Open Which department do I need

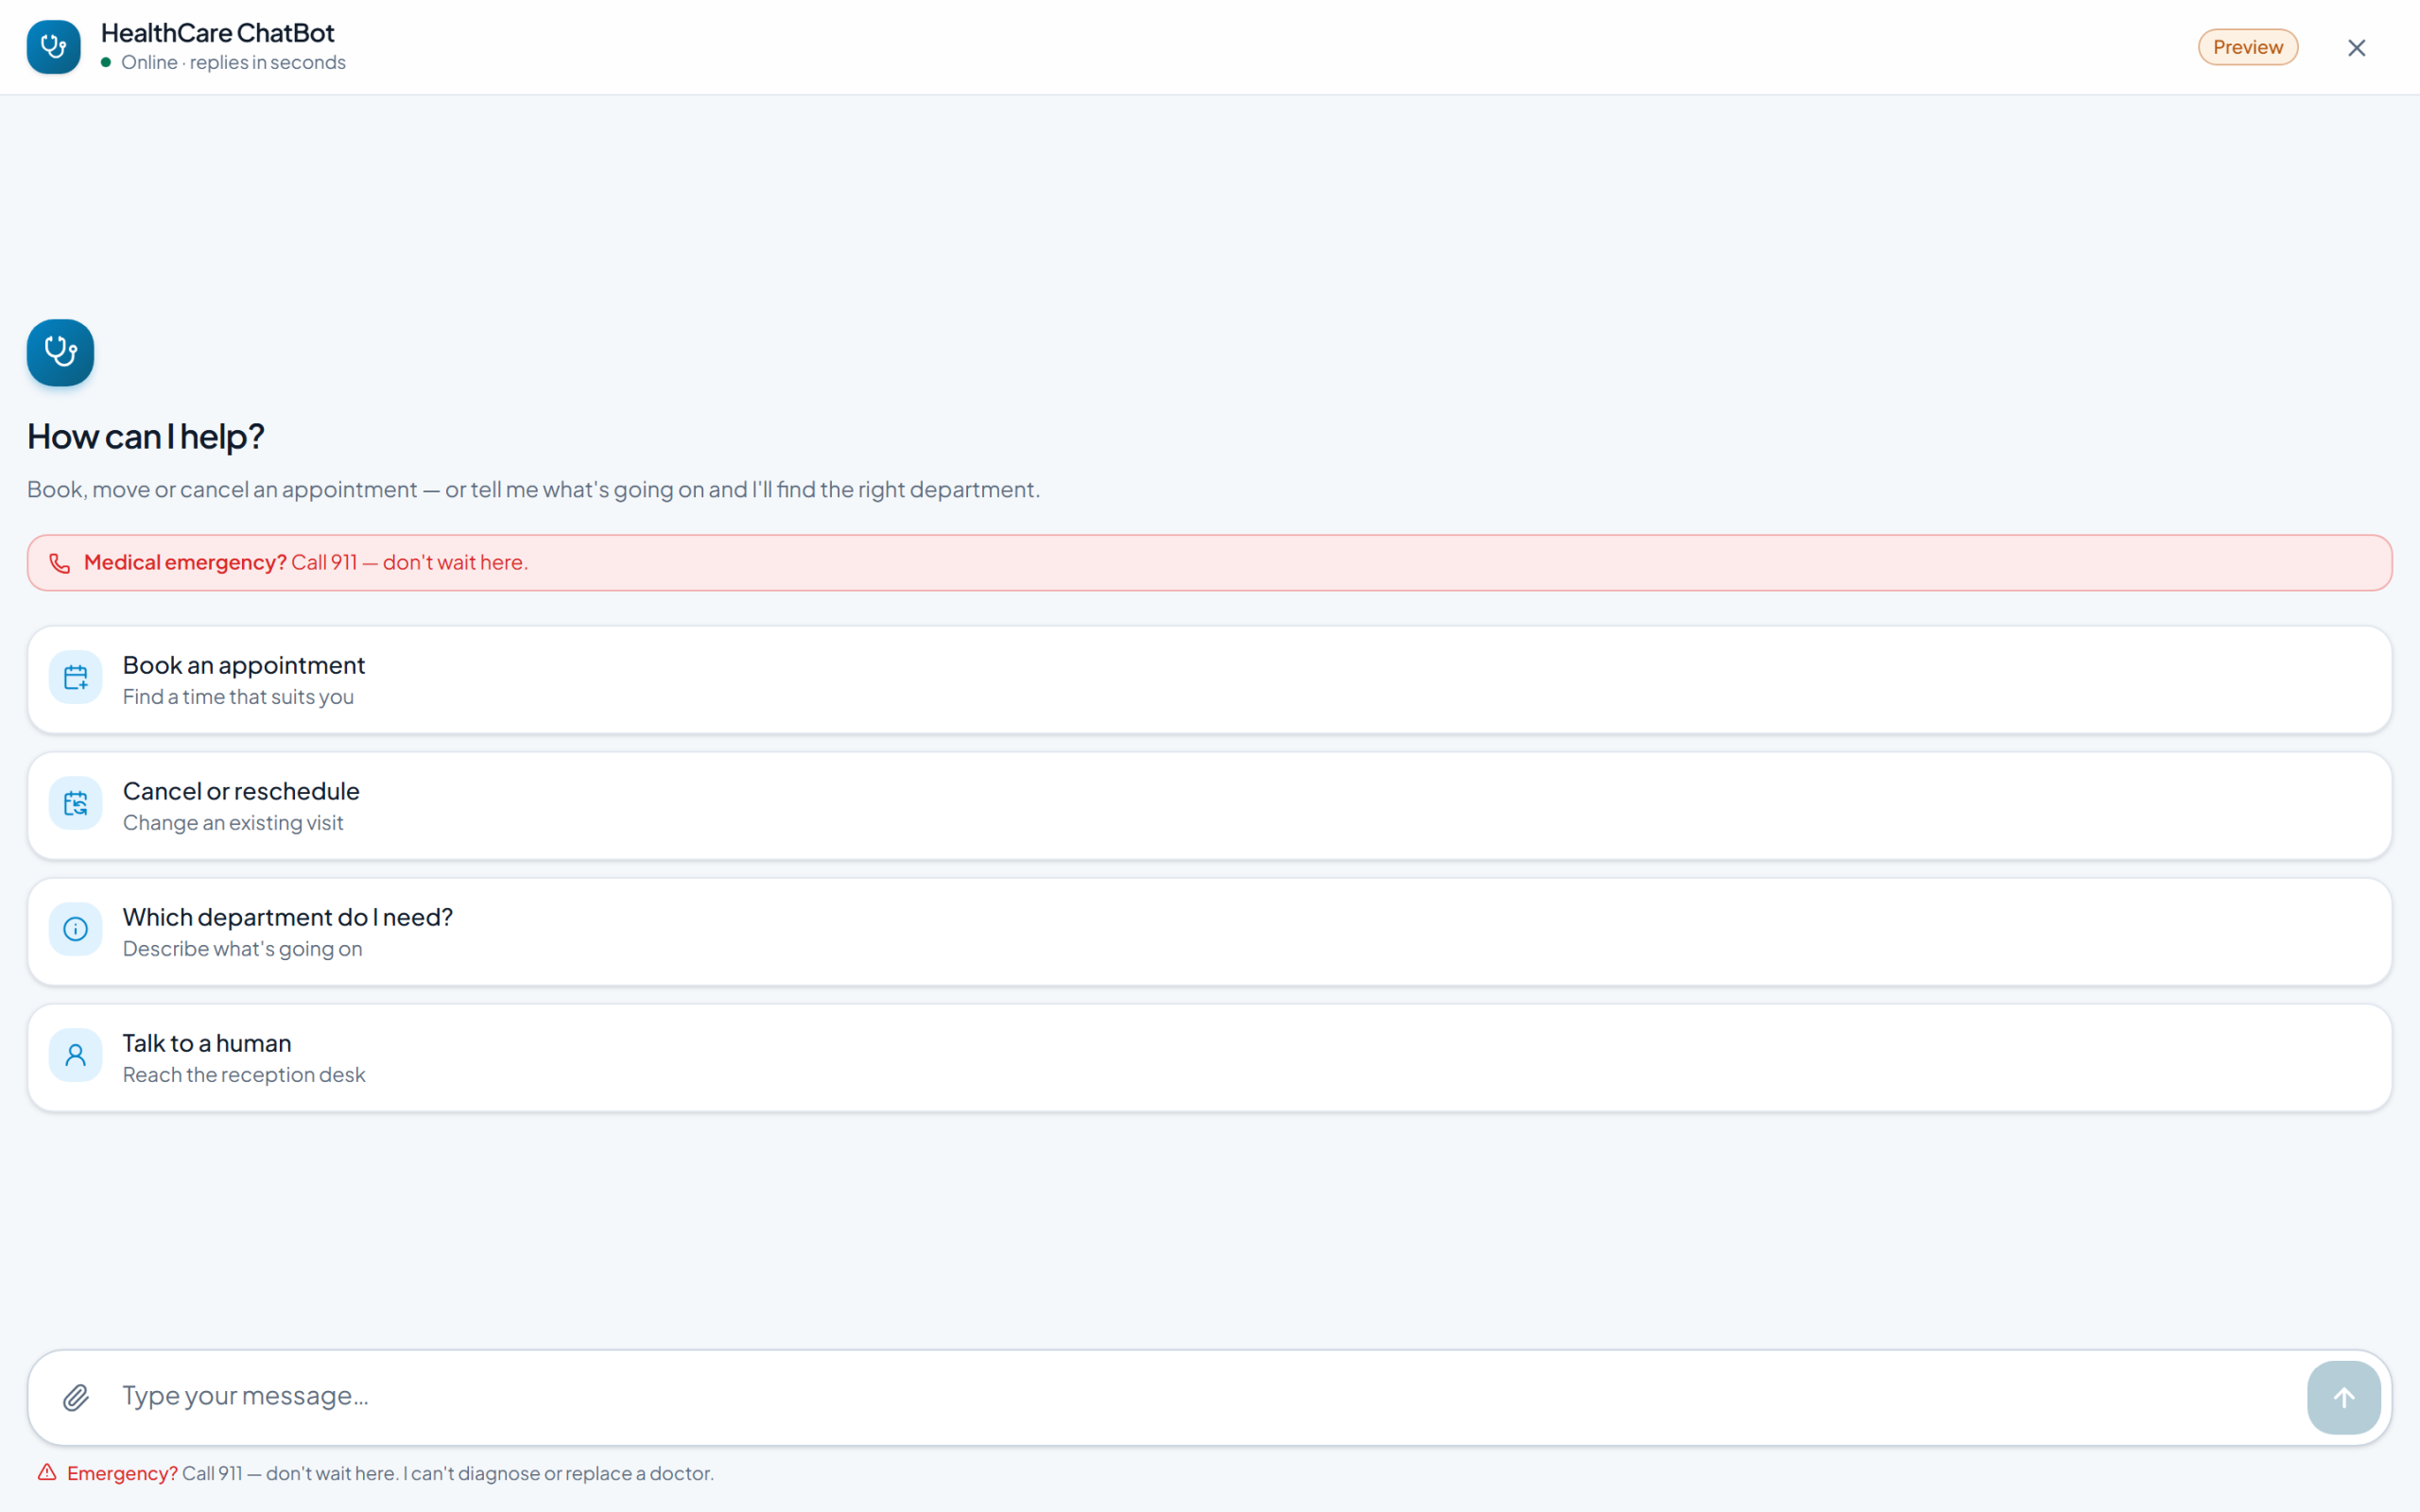coord(1209,932)
